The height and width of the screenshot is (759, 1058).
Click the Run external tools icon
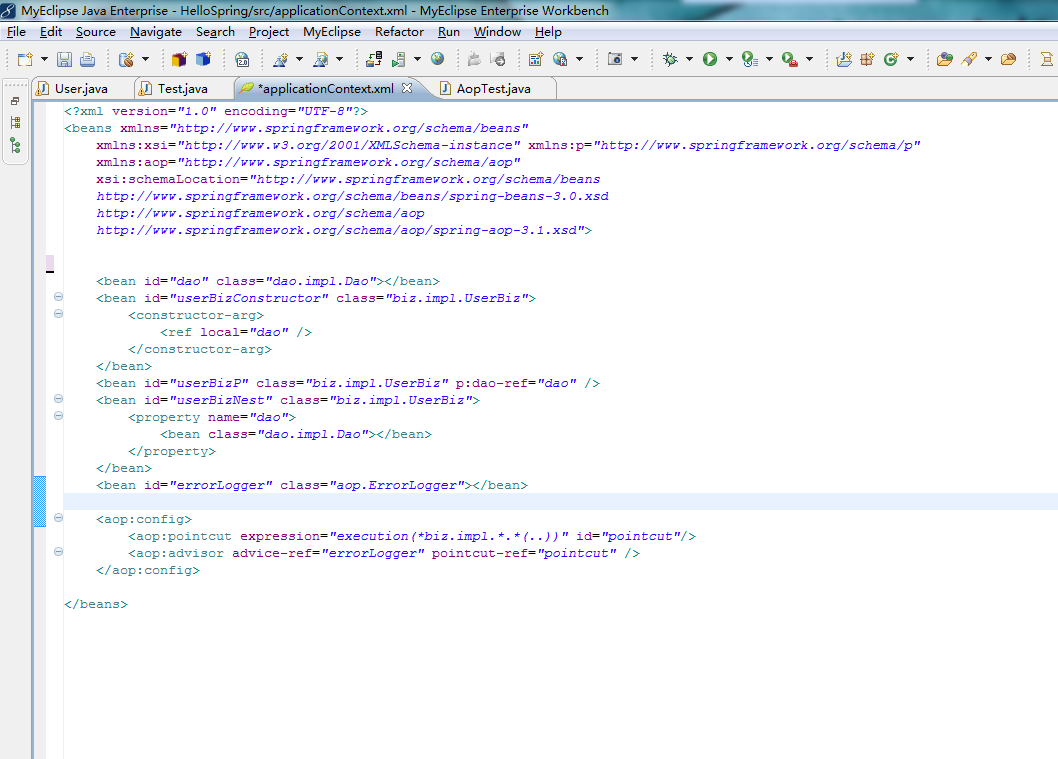click(789, 59)
